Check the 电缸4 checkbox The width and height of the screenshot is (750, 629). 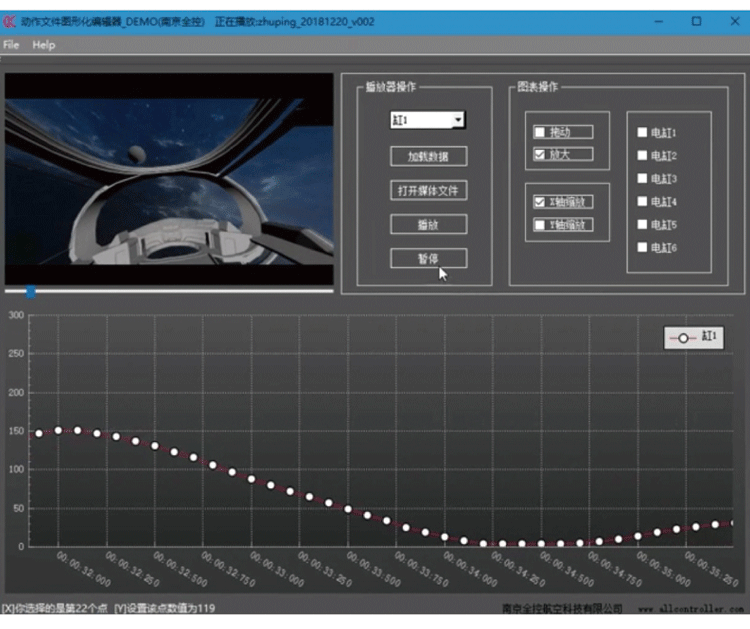click(x=643, y=202)
